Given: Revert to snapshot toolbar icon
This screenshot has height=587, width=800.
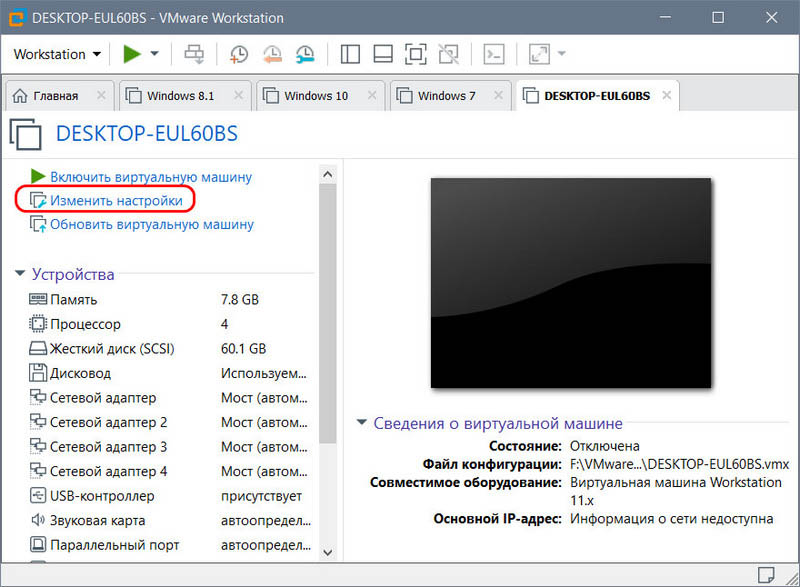Looking at the screenshot, I should [x=272, y=54].
